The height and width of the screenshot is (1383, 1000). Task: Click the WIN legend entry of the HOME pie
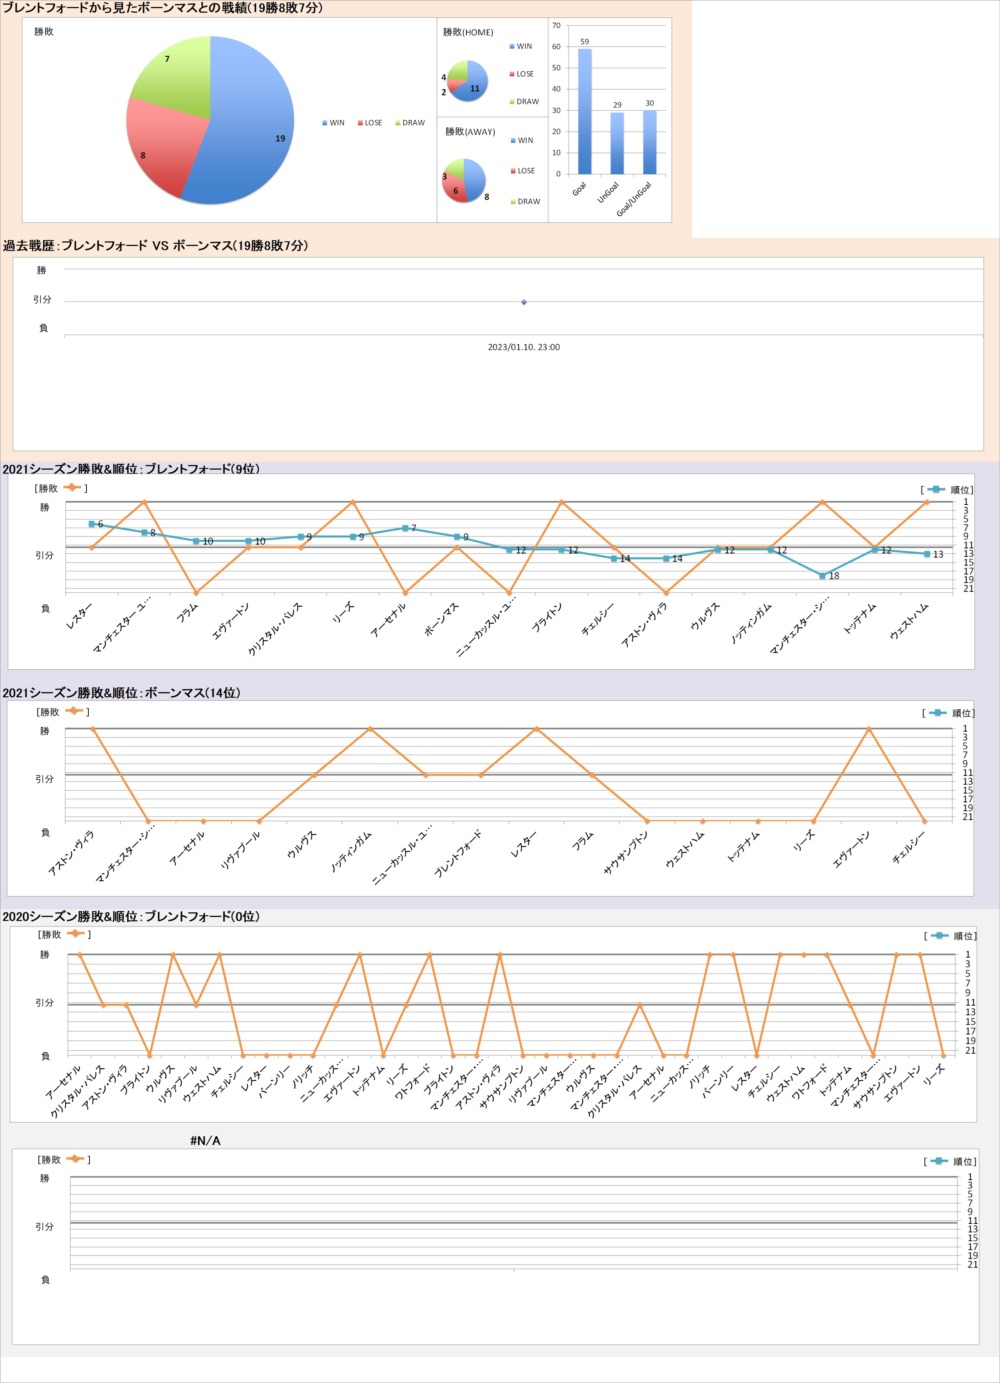click(521, 46)
